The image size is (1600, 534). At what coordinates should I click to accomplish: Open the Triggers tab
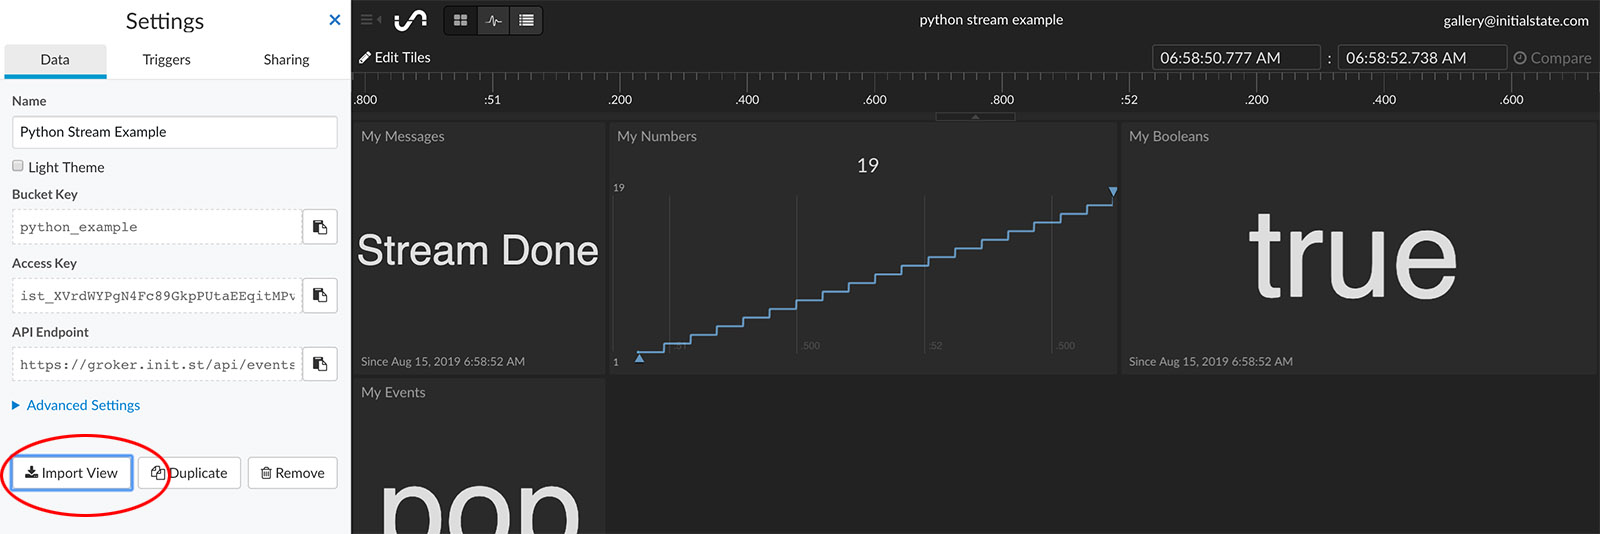click(x=166, y=60)
